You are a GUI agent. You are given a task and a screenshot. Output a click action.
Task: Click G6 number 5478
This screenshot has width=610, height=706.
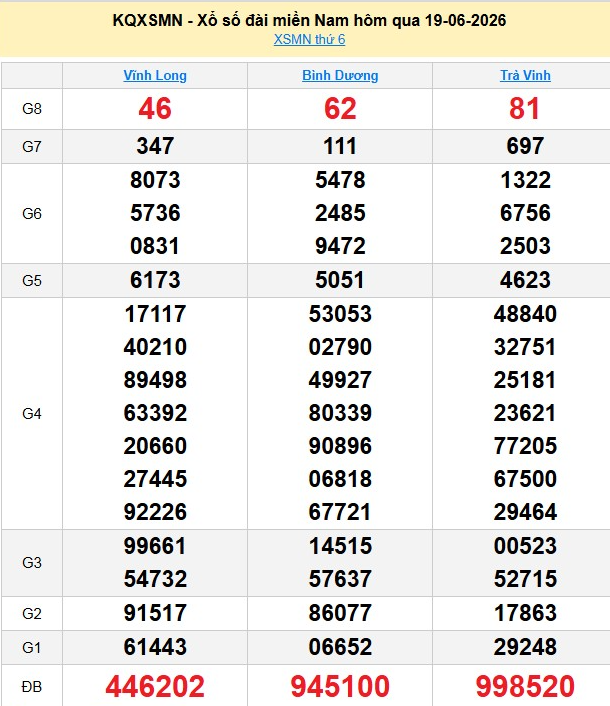[340, 180]
